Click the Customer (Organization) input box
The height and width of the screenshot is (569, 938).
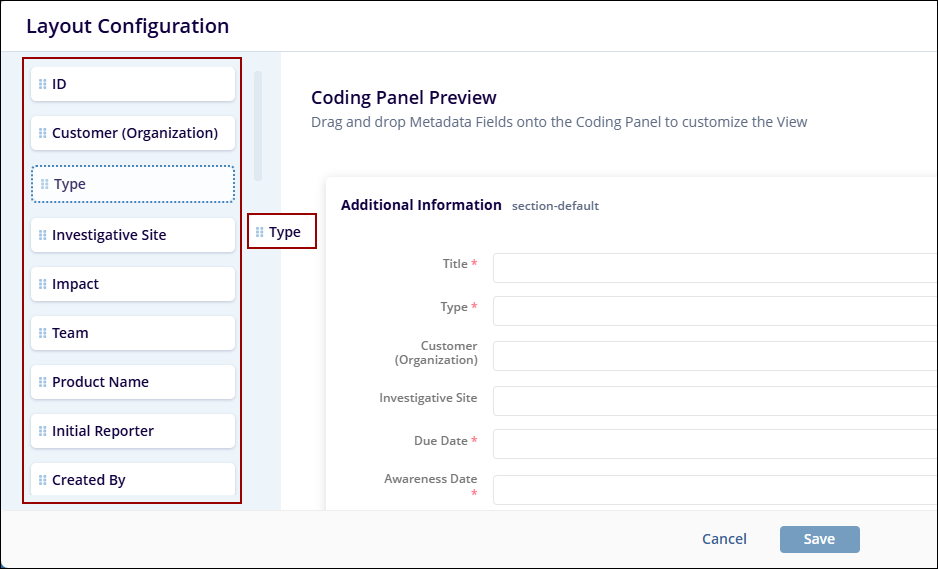[714, 356]
